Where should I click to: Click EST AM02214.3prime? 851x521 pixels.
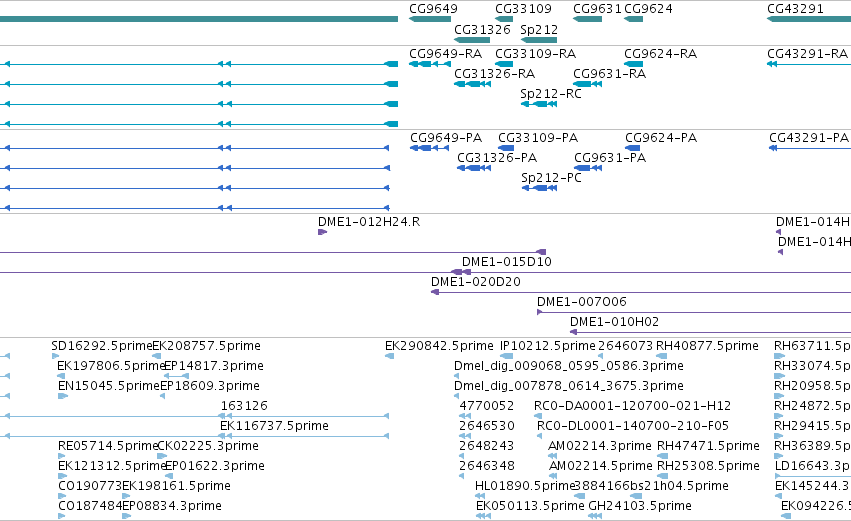pos(599,446)
